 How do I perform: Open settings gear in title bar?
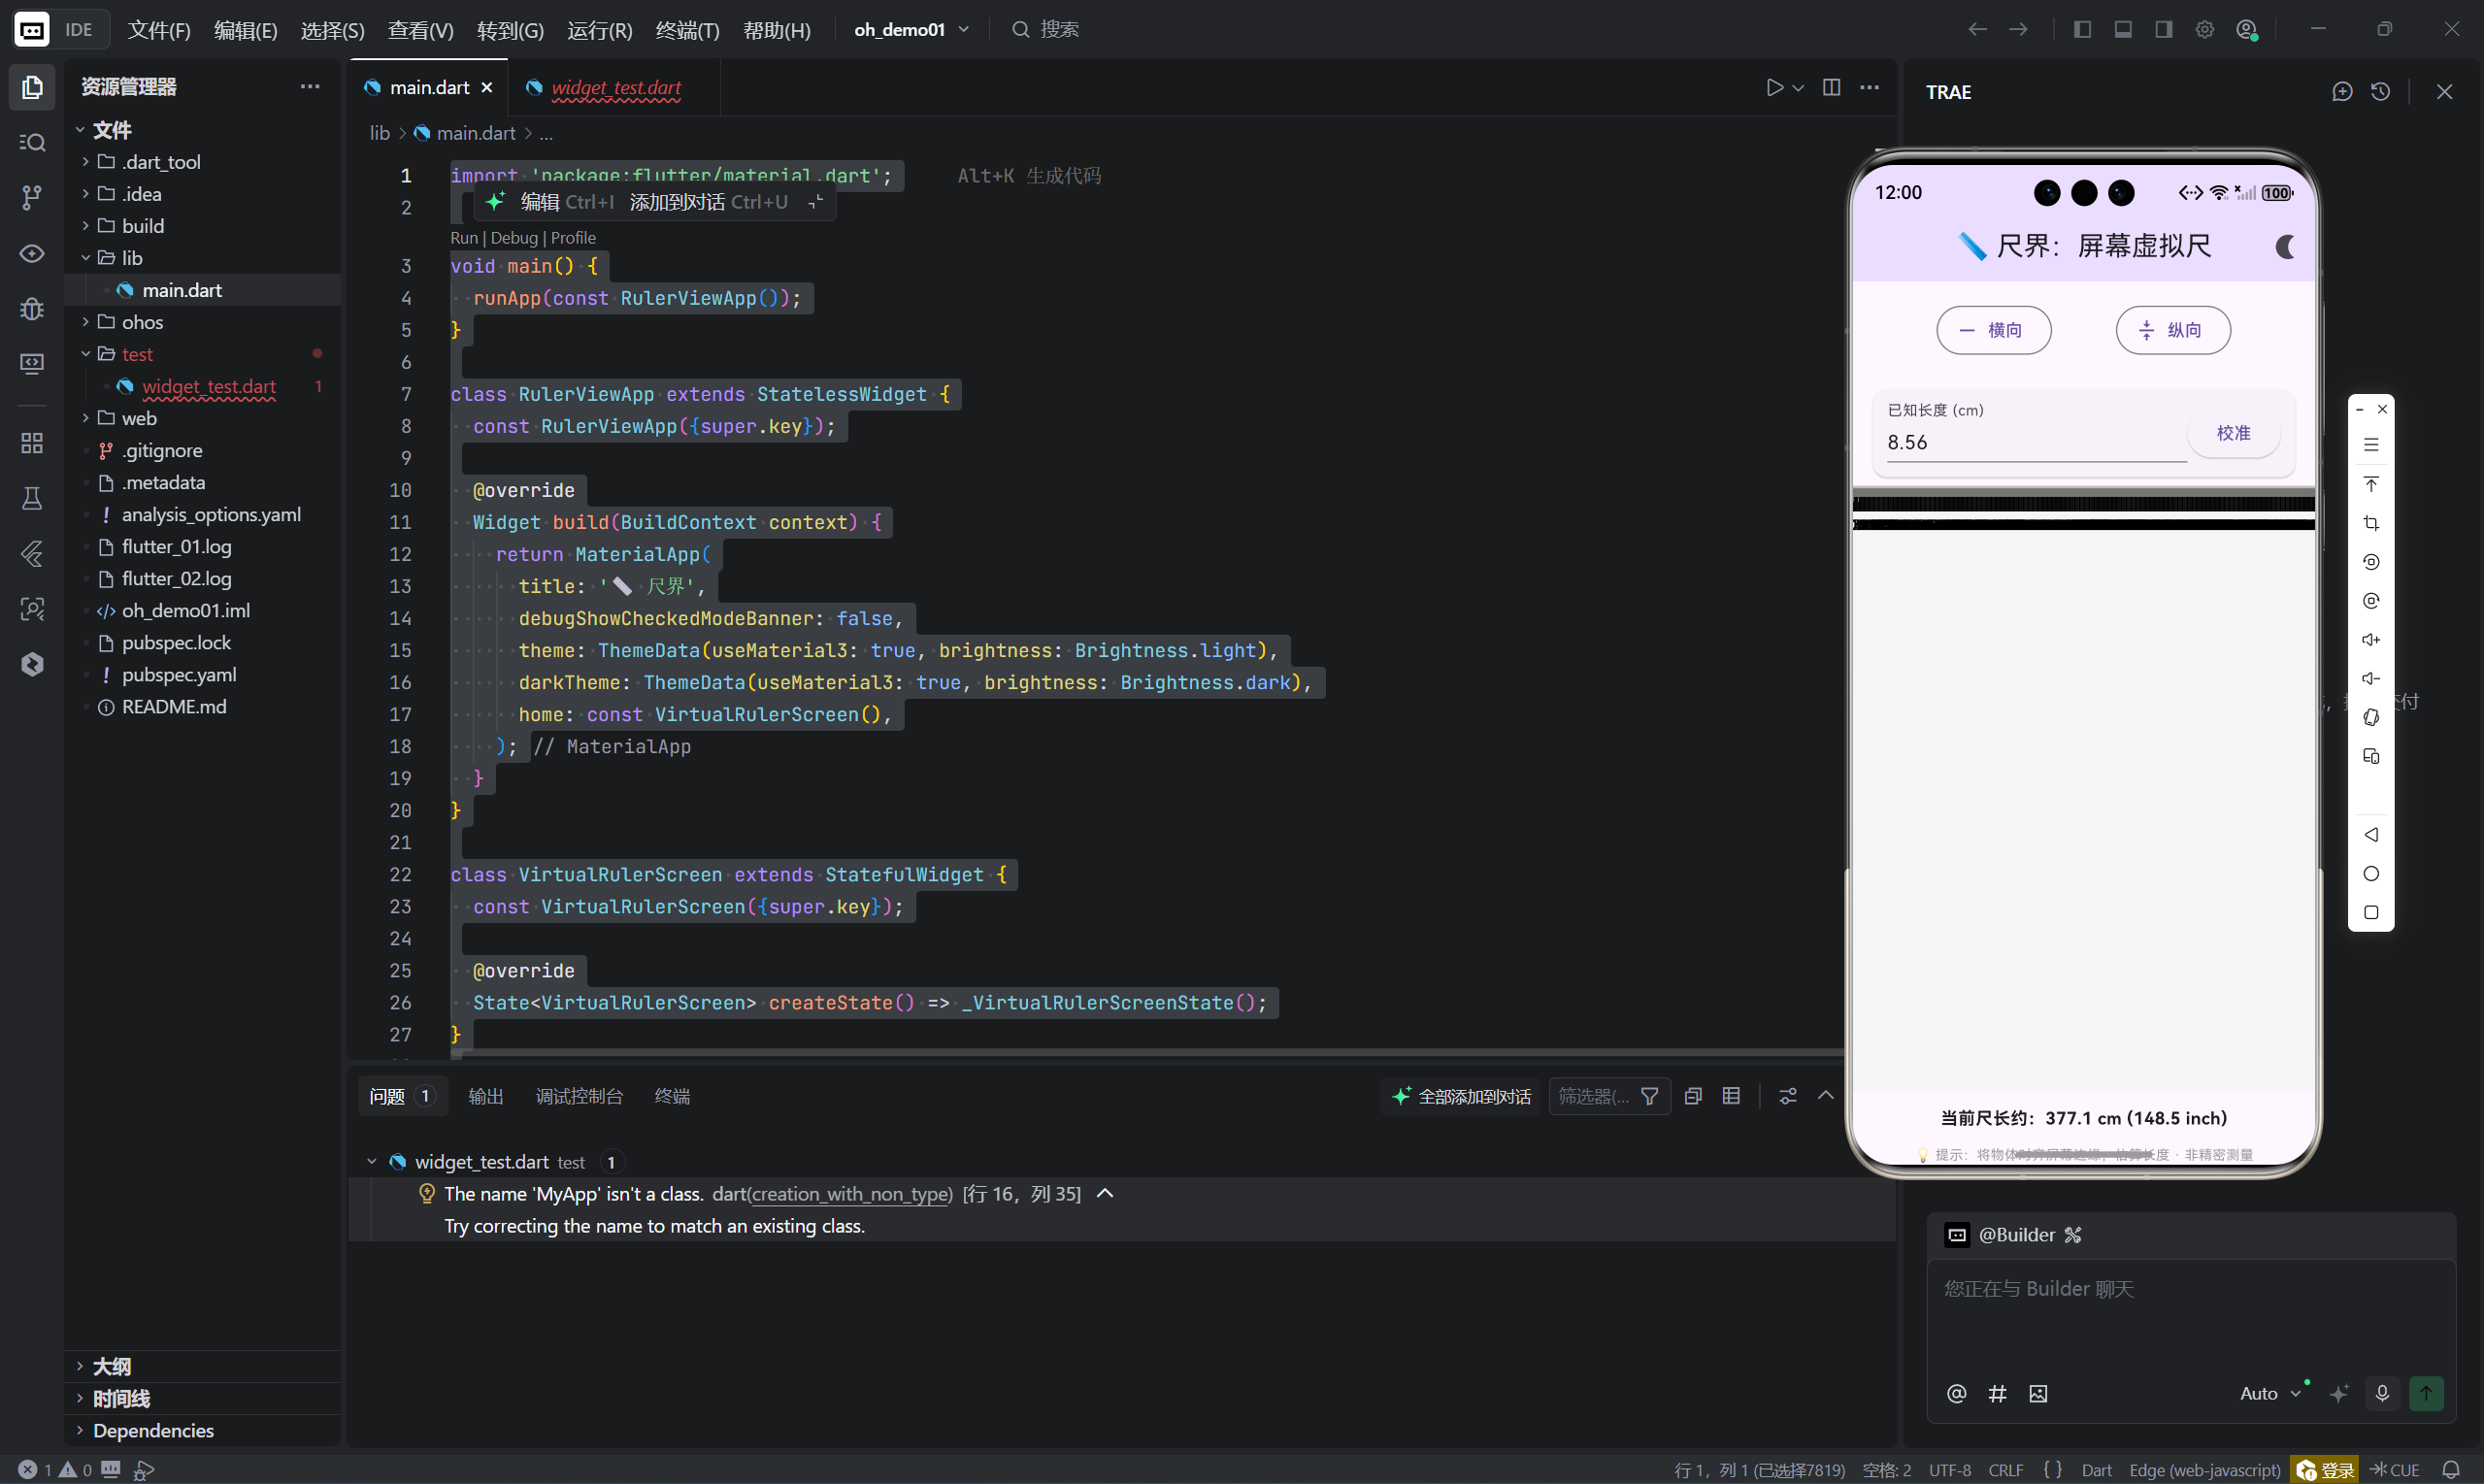pyautogui.click(x=2204, y=29)
